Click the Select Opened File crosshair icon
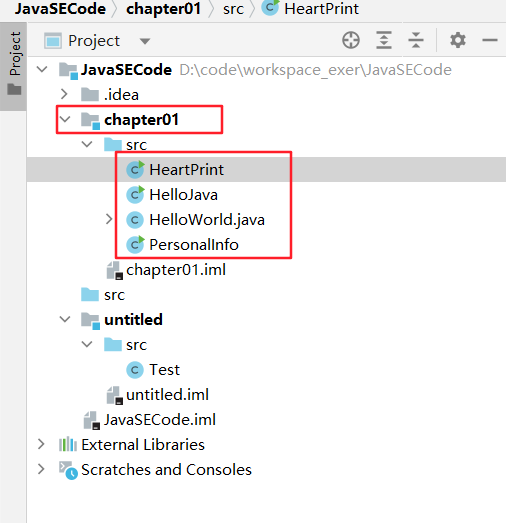This screenshot has width=506, height=523. click(351, 40)
